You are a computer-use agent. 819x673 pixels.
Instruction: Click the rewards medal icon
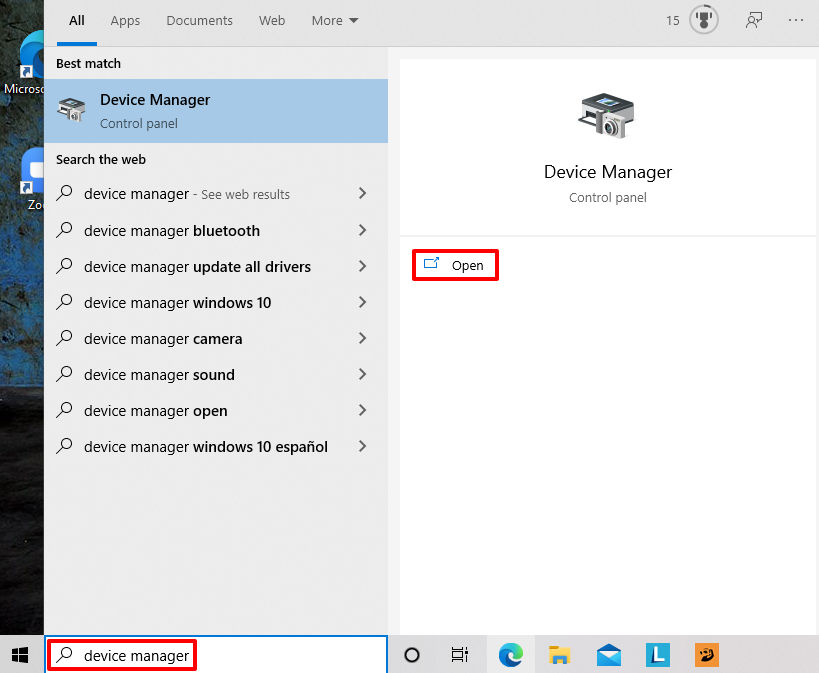point(704,20)
